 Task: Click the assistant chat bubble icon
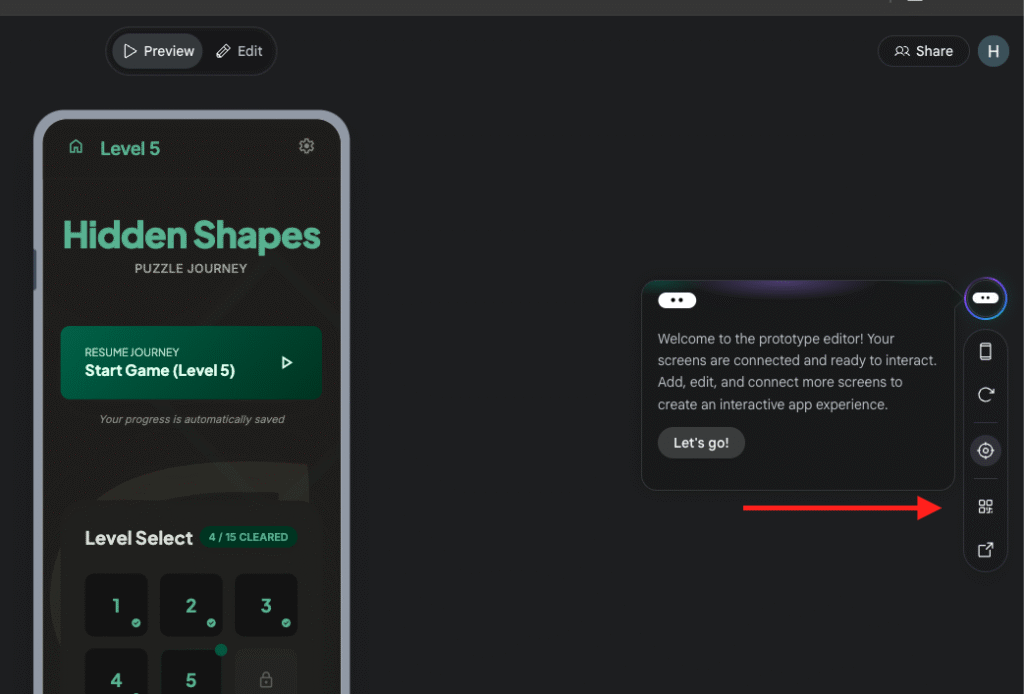coord(985,298)
